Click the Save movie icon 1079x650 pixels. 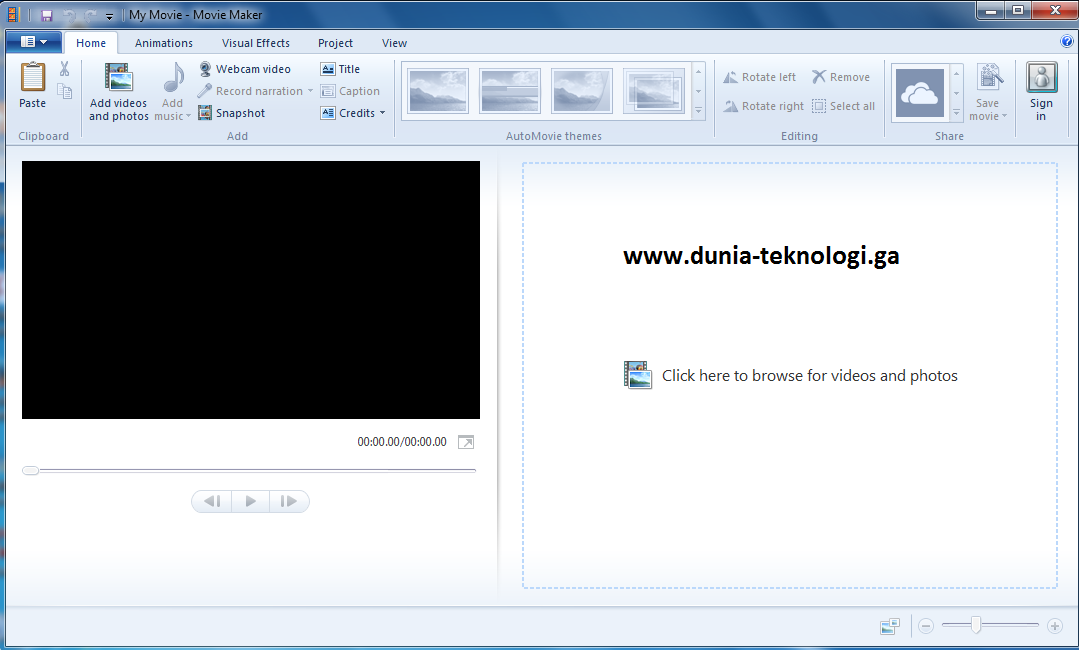[990, 77]
